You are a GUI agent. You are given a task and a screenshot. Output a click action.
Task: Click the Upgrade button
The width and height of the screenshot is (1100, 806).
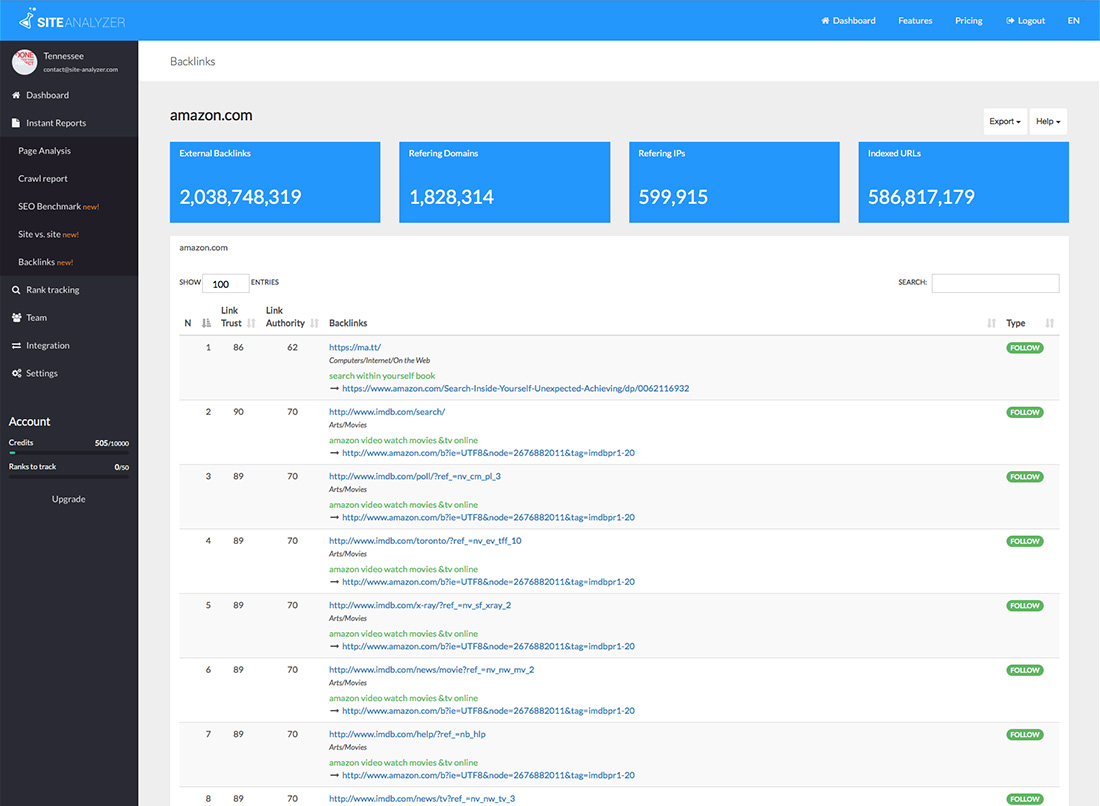69,499
